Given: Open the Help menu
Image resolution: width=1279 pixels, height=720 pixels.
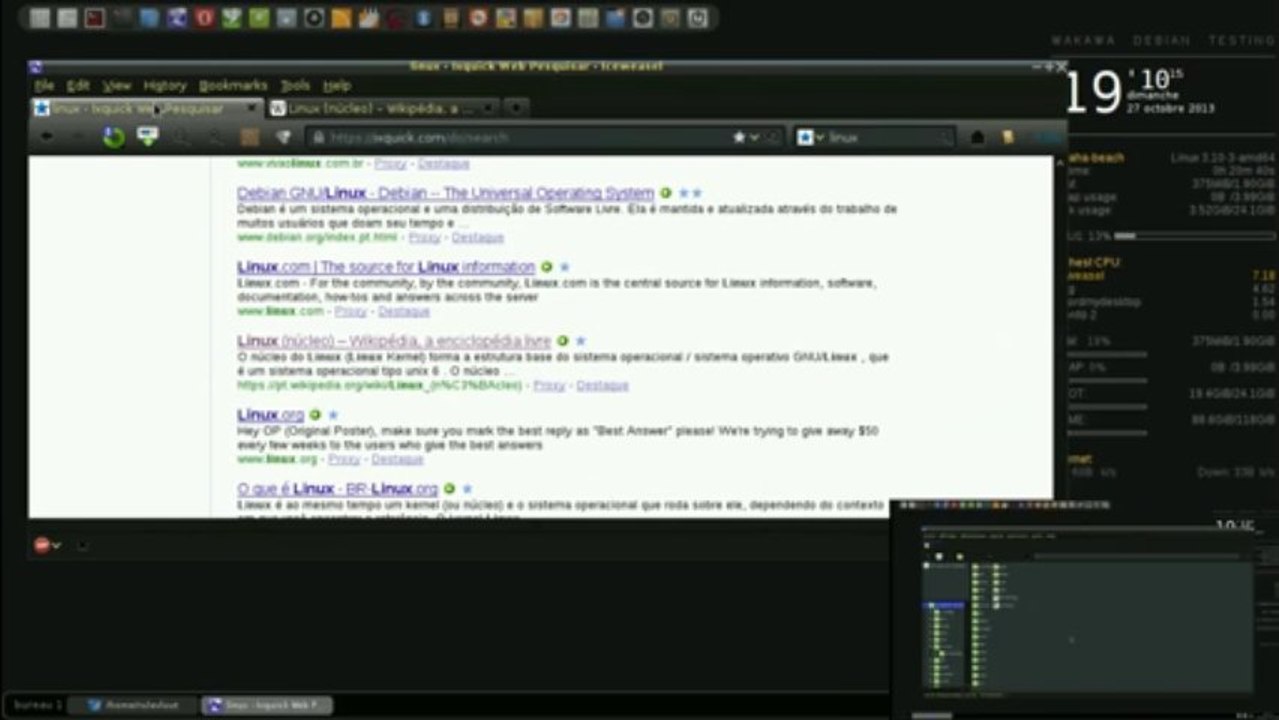Looking at the screenshot, I should pyautogui.click(x=337, y=86).
